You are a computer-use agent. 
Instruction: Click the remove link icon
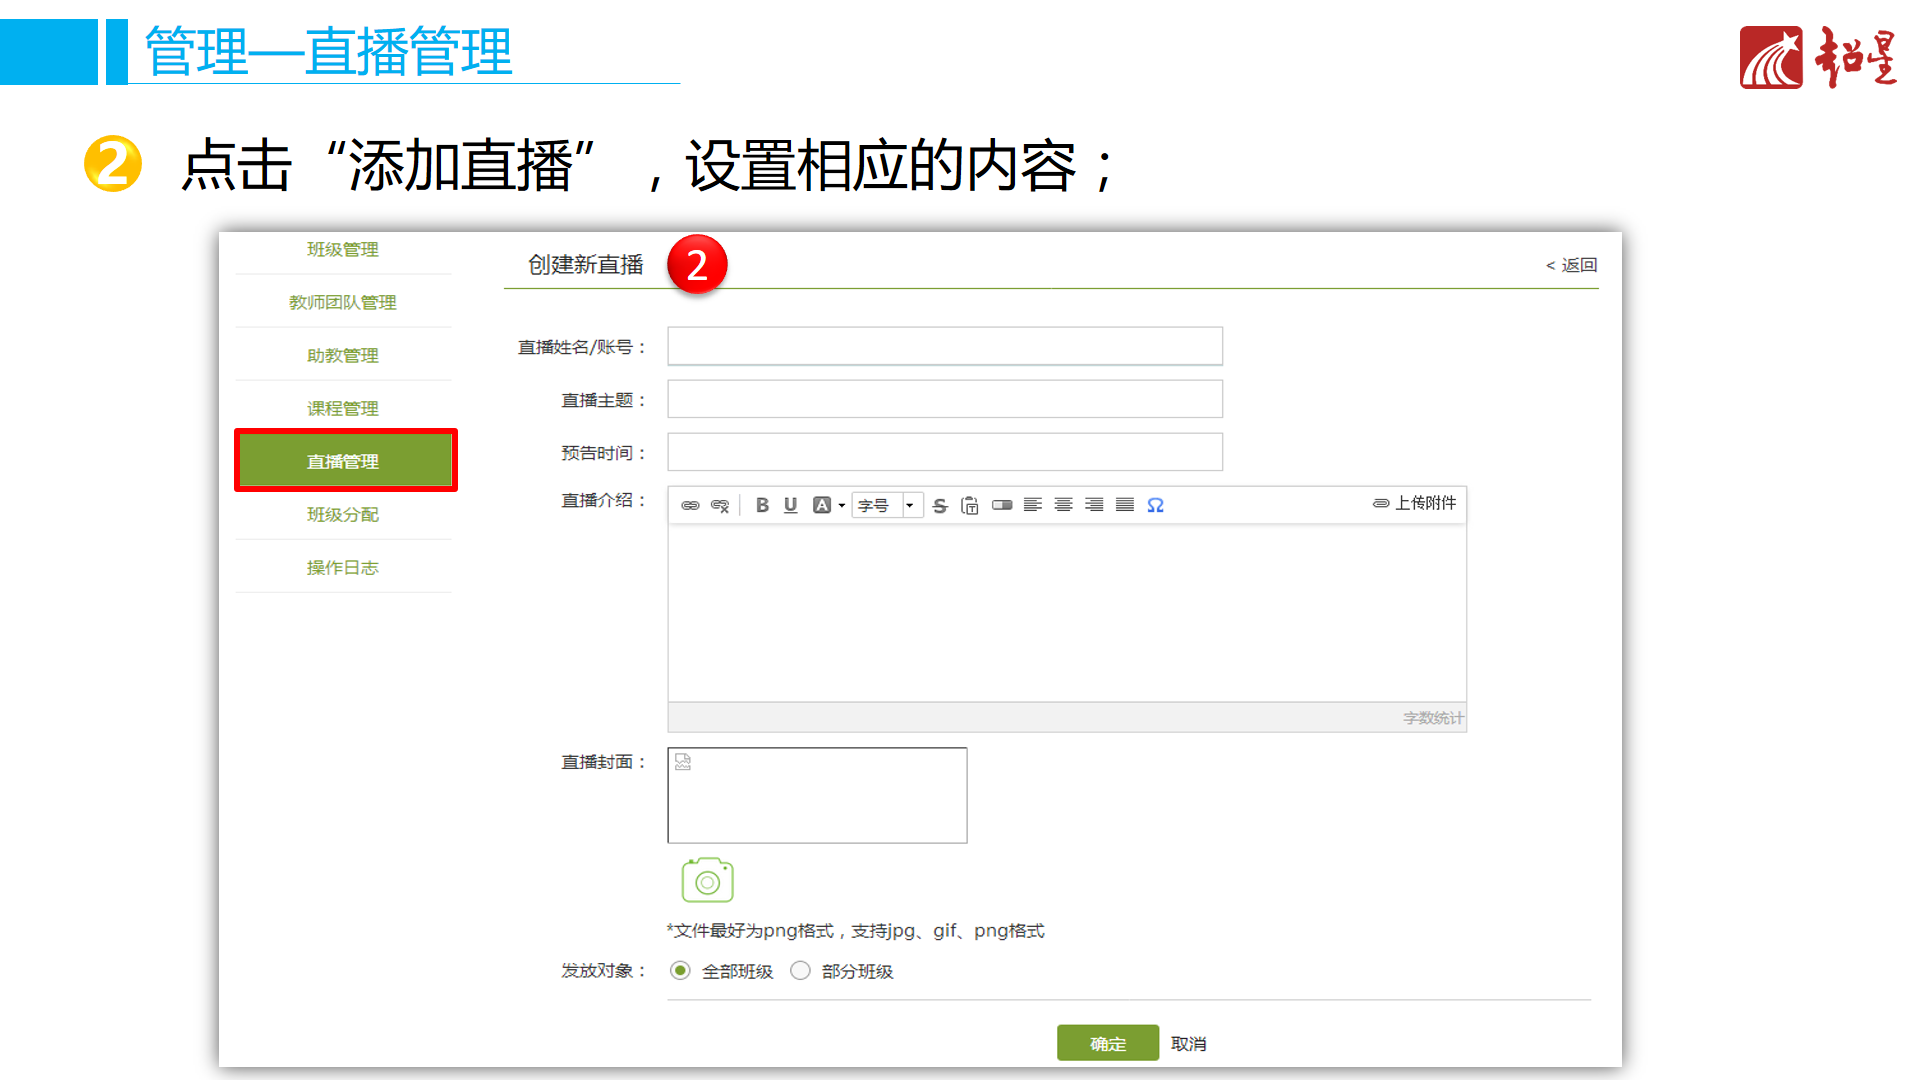[x=720, y=505]
